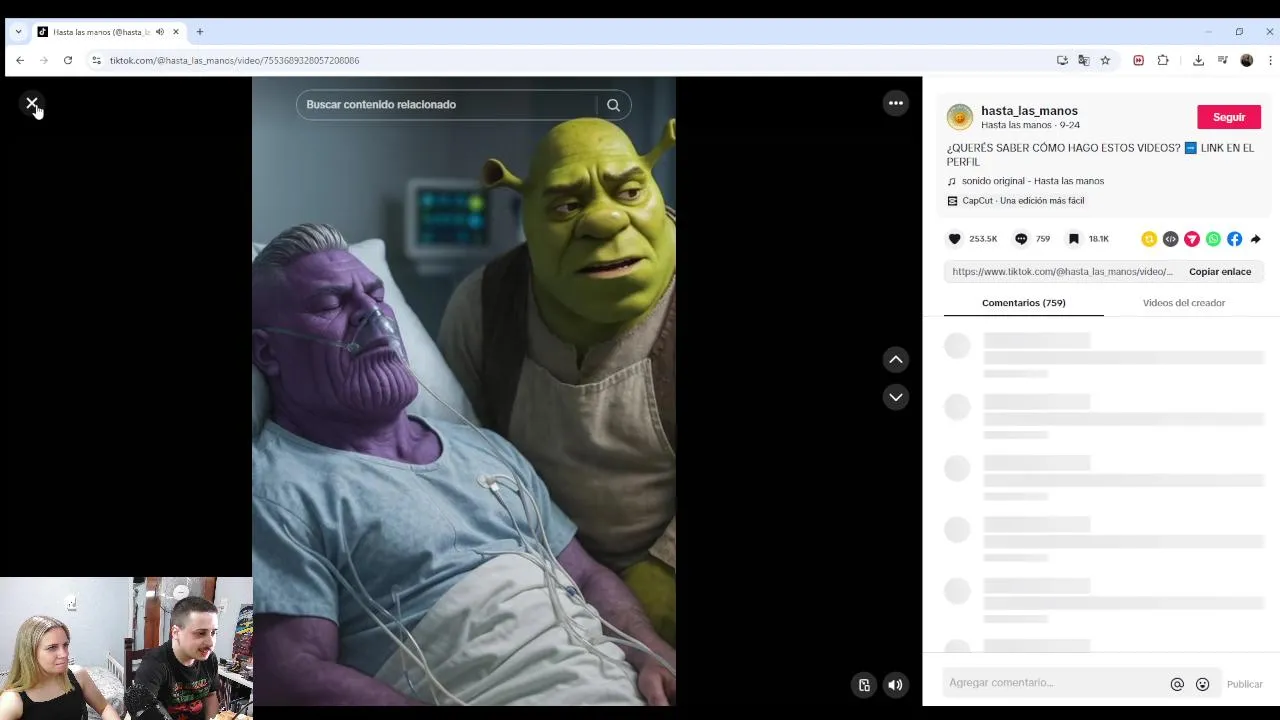1280x720 pixels.
Task: Focus Buscar contenido relacionado search box
Action: 450,105
